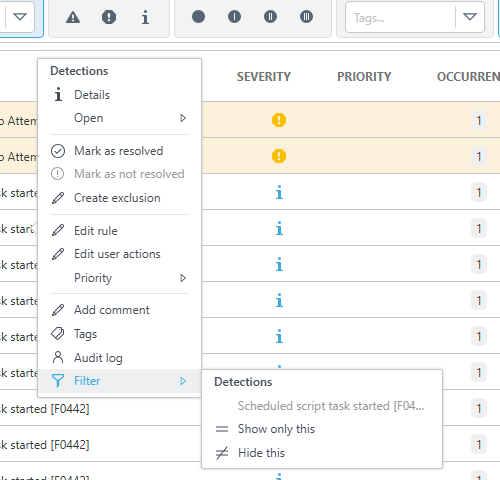Select the double-bar priority filter icon
The height and width of the screenshot is (480, 500).
pos(270,17)
